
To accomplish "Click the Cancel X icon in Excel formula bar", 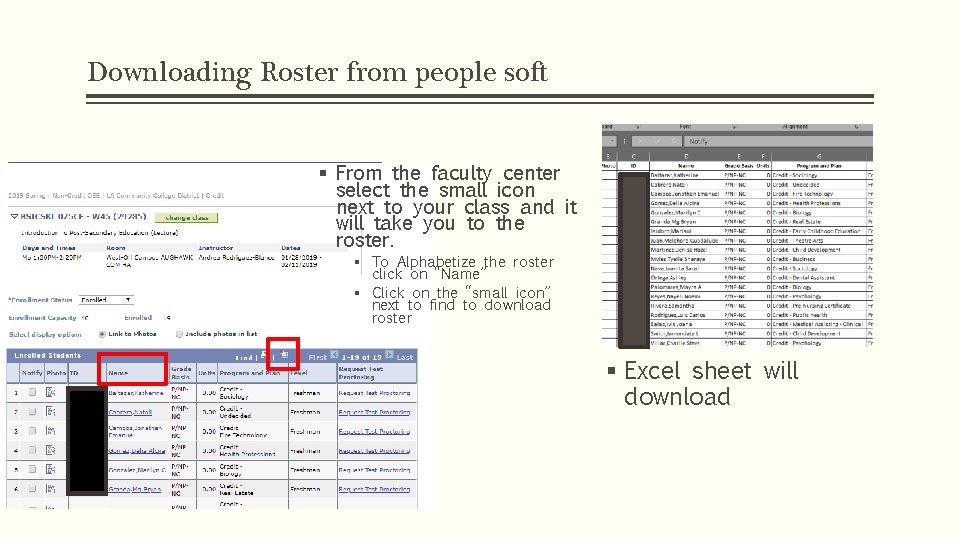I will (x=640, y=141).
